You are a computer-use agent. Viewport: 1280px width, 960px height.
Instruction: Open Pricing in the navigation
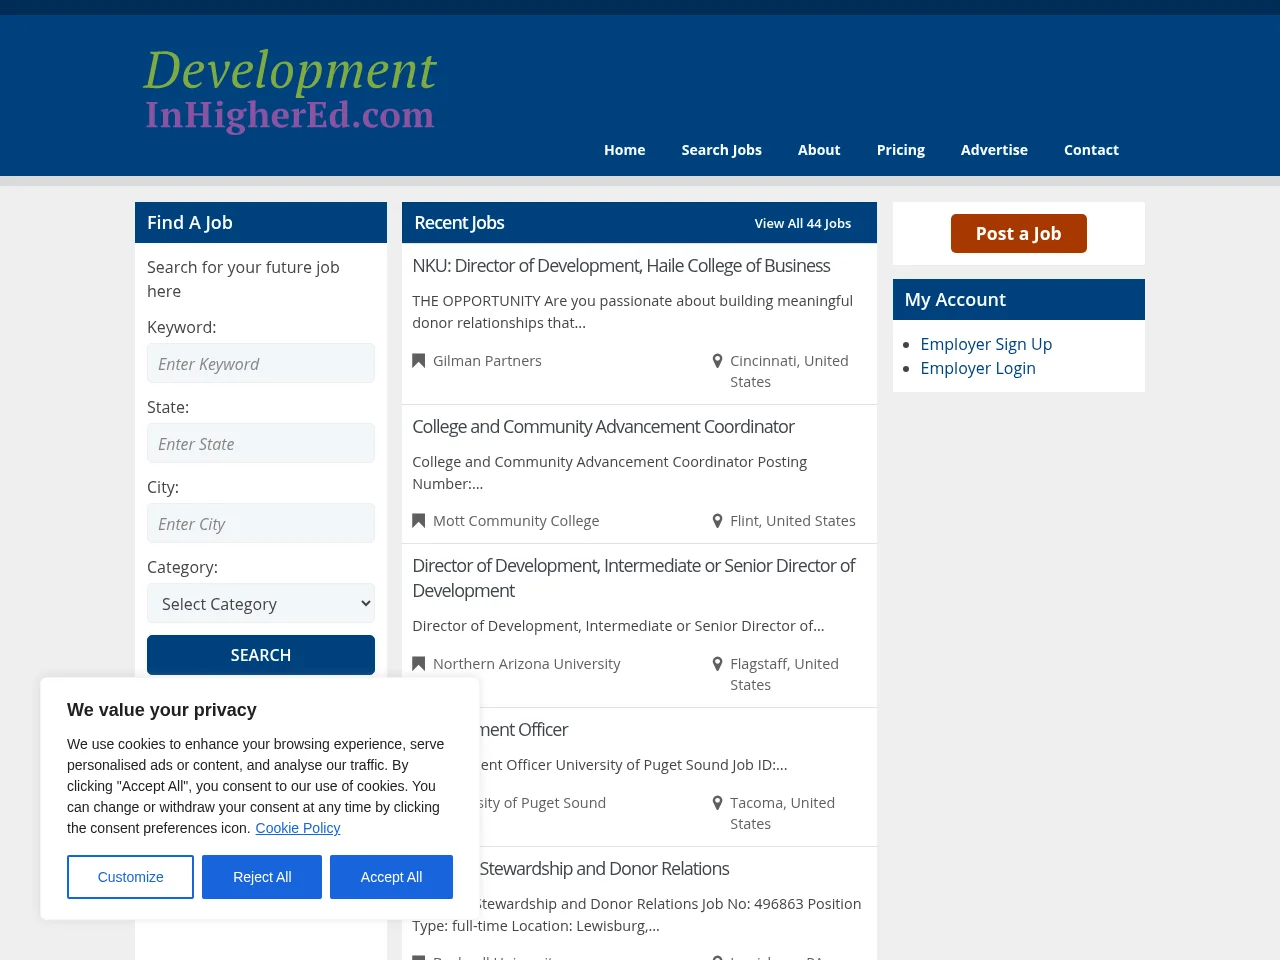click(x=901, y=150)
